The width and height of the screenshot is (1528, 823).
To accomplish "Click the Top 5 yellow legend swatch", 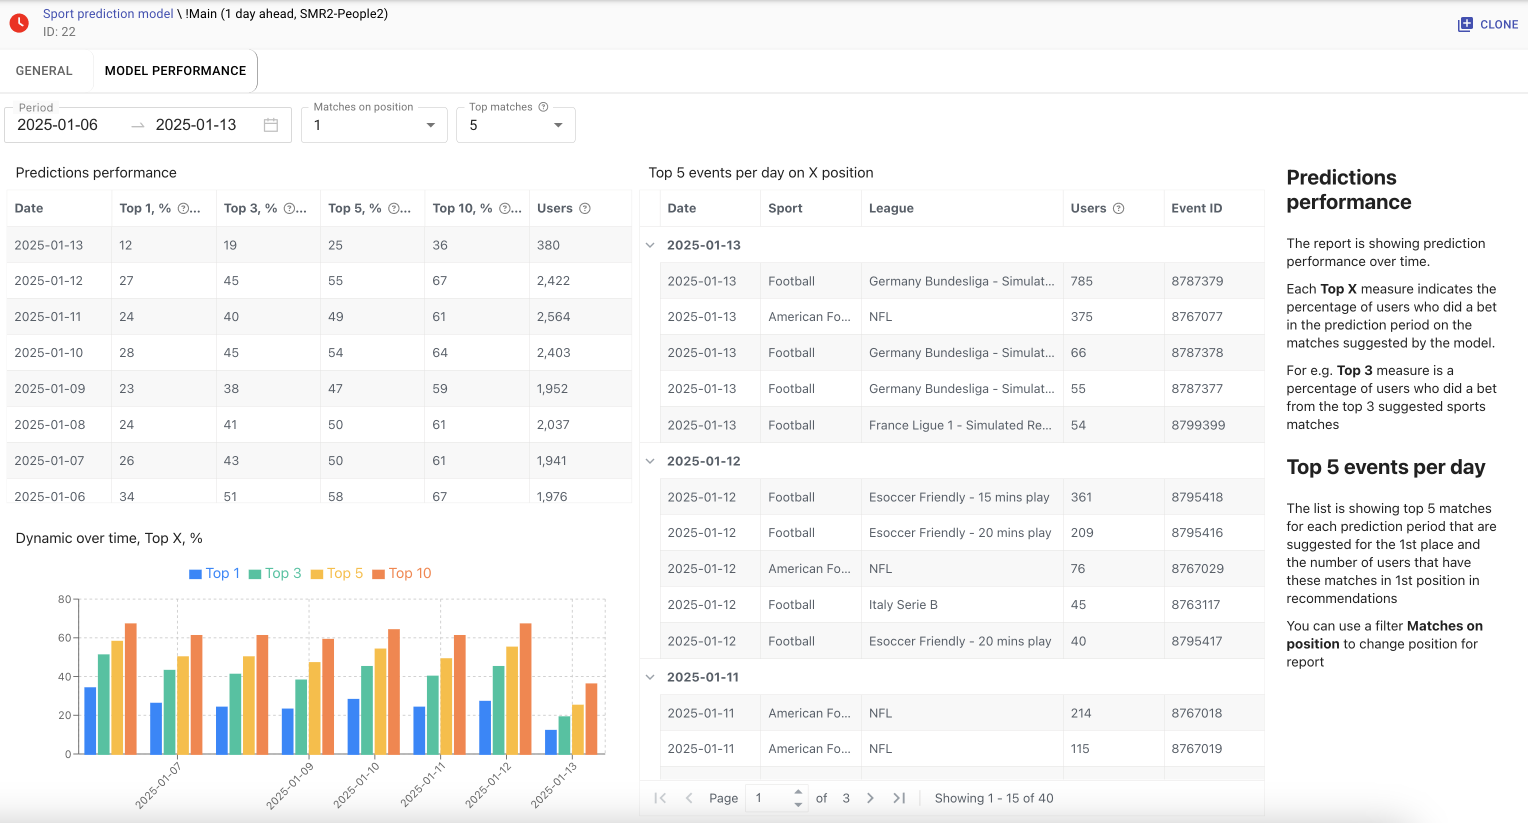I will tap(317, 574).
